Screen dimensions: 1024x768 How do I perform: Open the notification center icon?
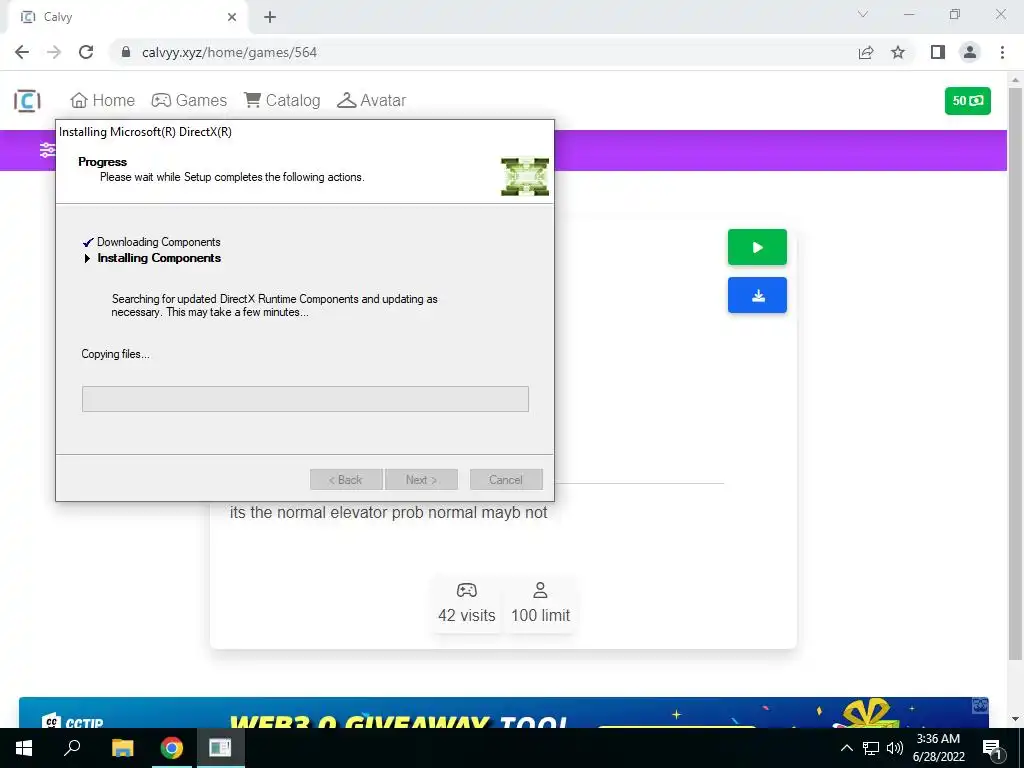click(992, 748)
